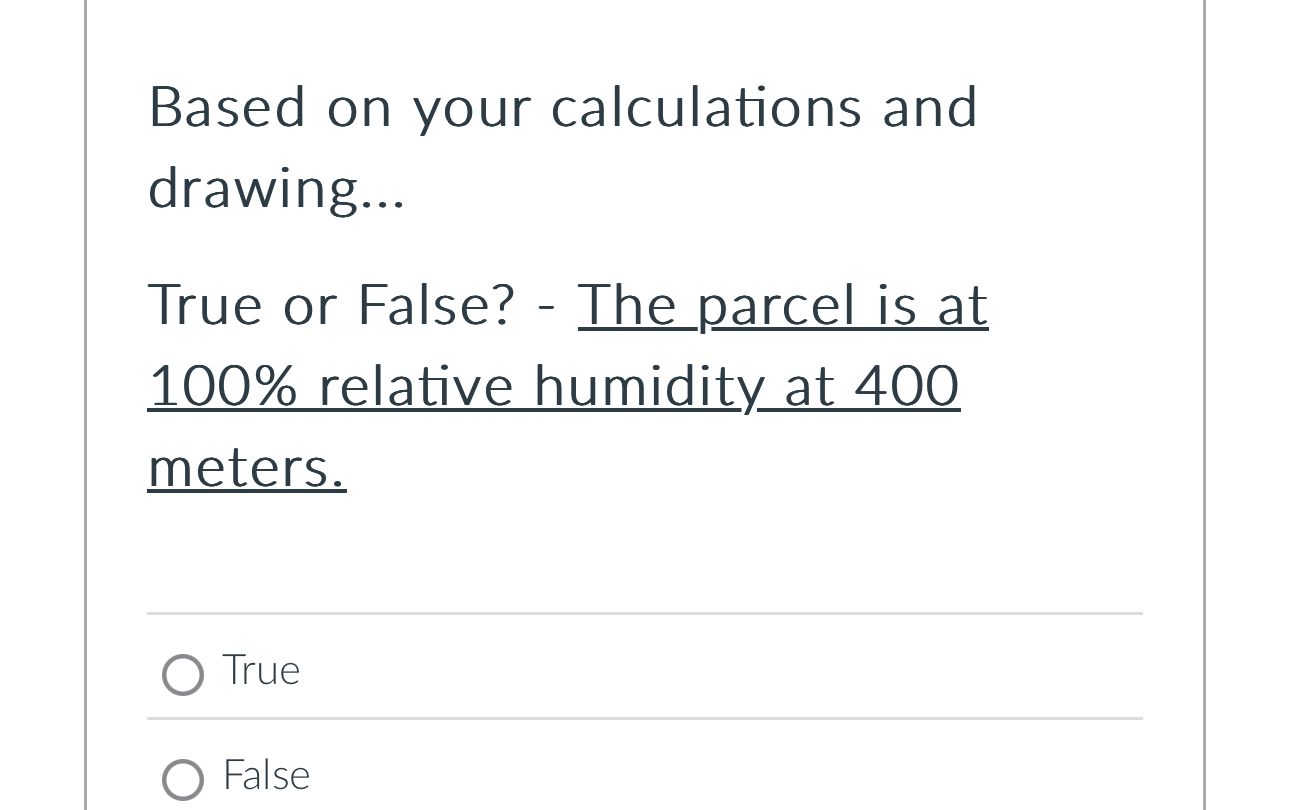This screenshot has height=810, width=1290.
Task: Click the 'The parcel is at' link text
Action: pyautogui.click(x=781, y=305)
